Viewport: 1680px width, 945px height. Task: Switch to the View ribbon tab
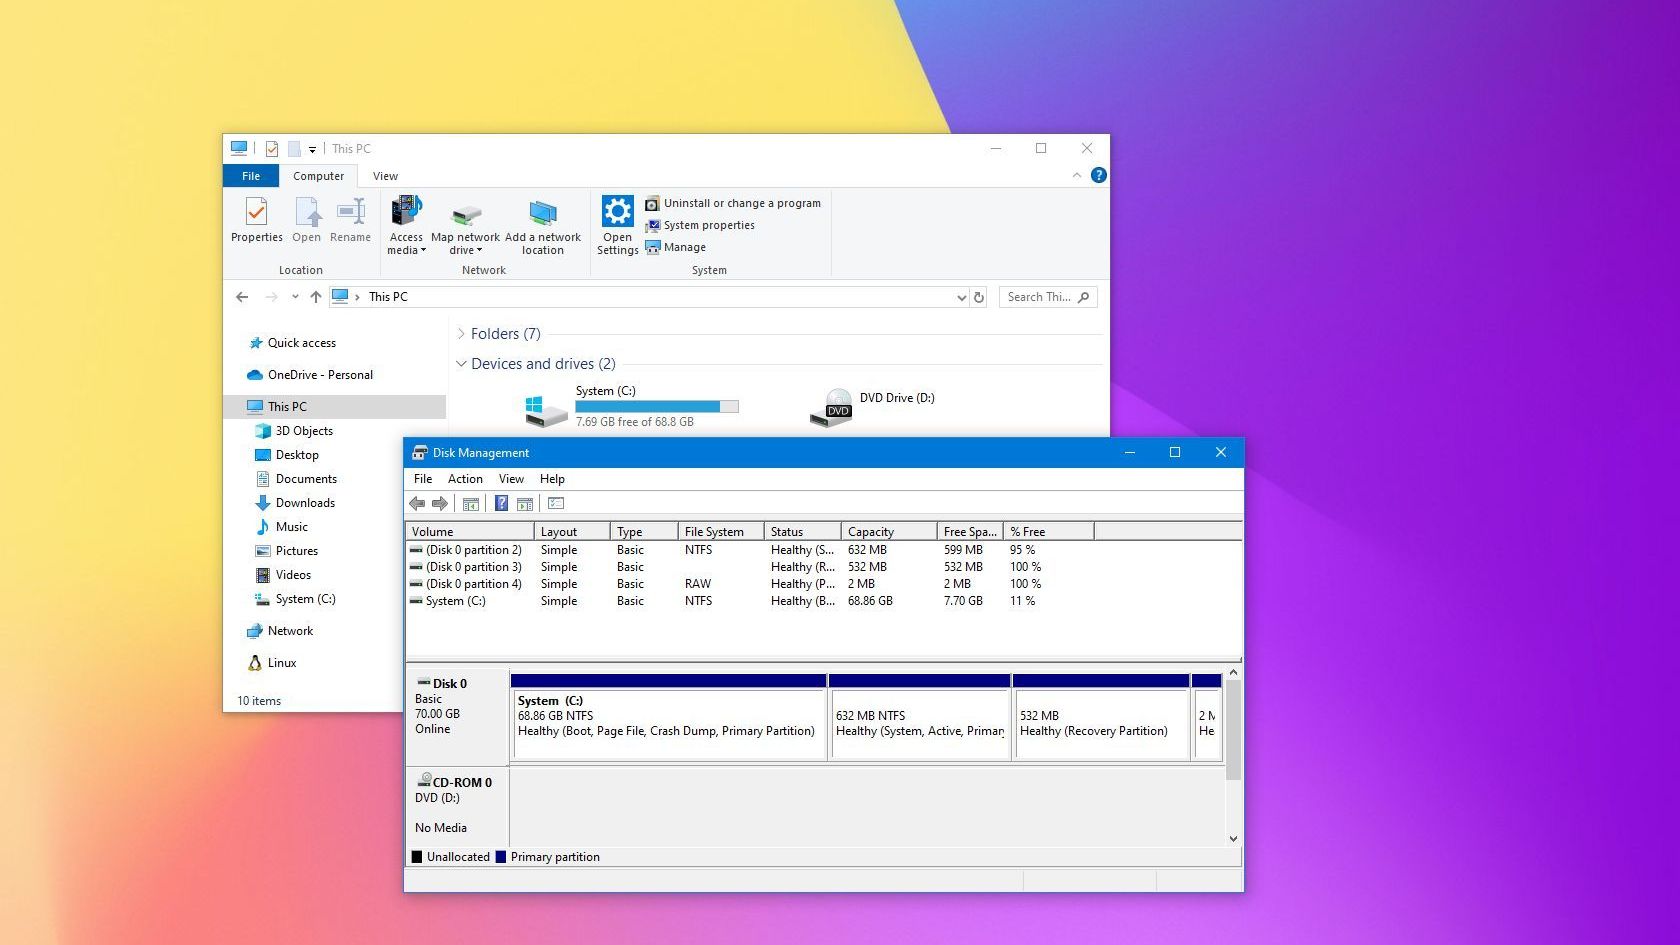point(385,176)
